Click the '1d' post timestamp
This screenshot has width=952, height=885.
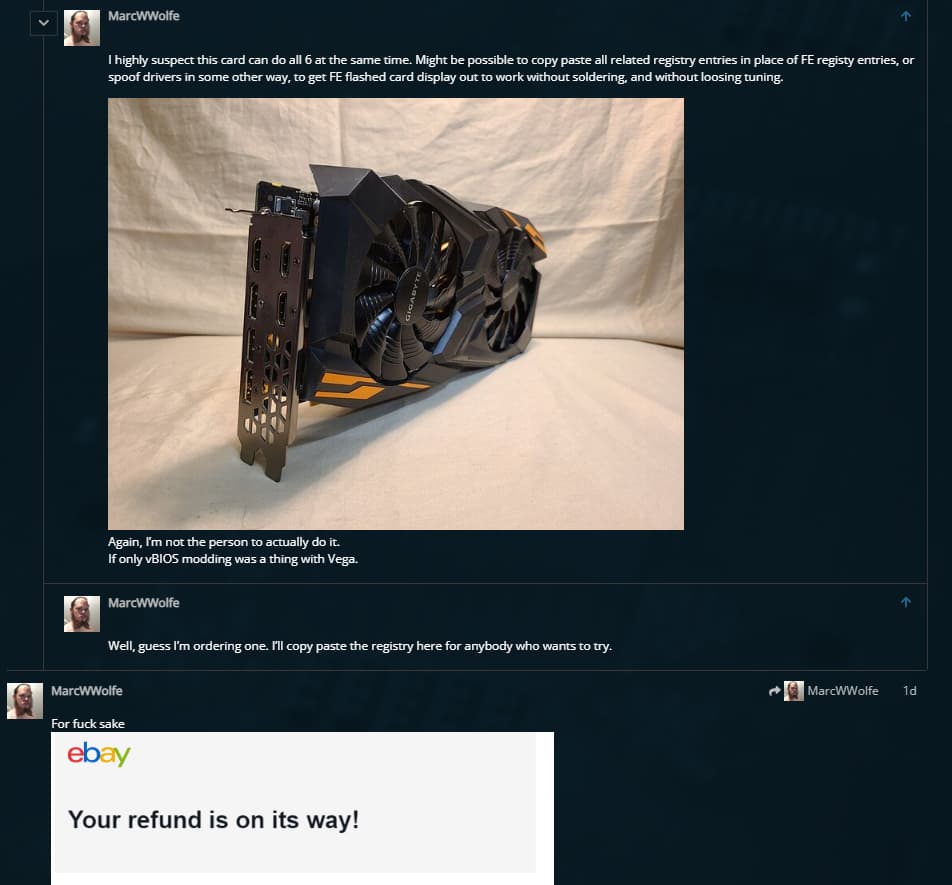pos(910,691)
